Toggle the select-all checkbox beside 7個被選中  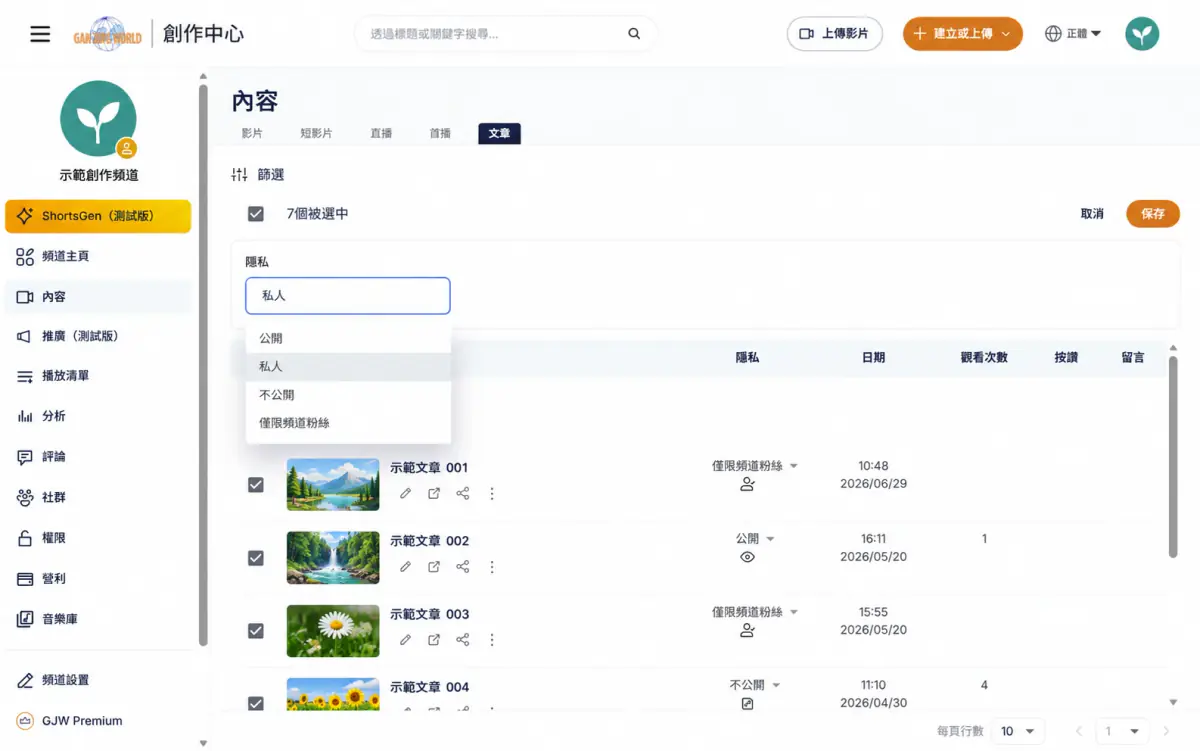coord(256,214)
